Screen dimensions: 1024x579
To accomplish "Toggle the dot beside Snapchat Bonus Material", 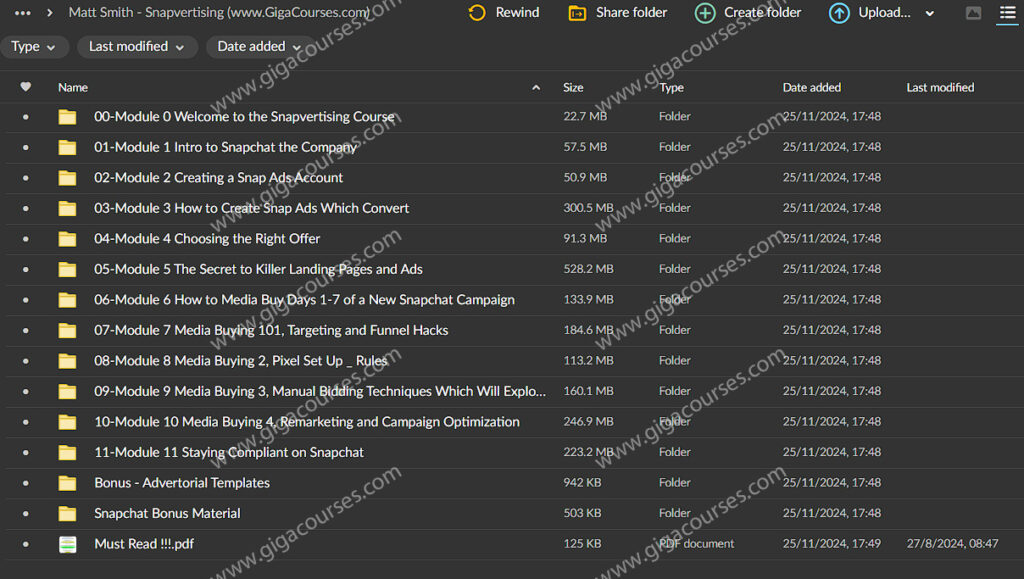I will click(x=26, y=514).
